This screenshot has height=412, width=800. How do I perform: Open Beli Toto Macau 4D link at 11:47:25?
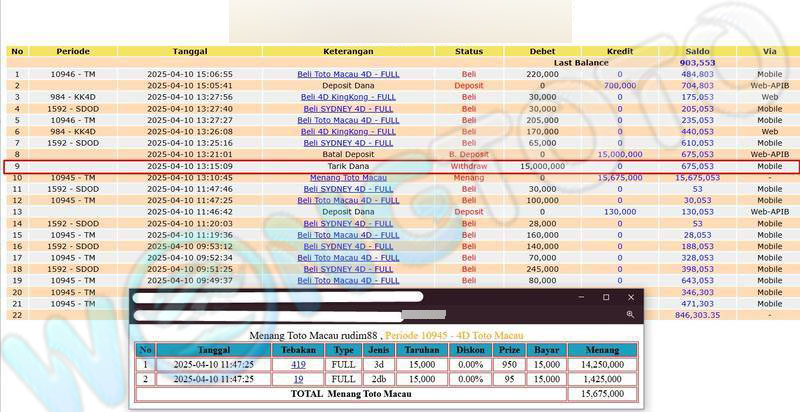[348, 200]
